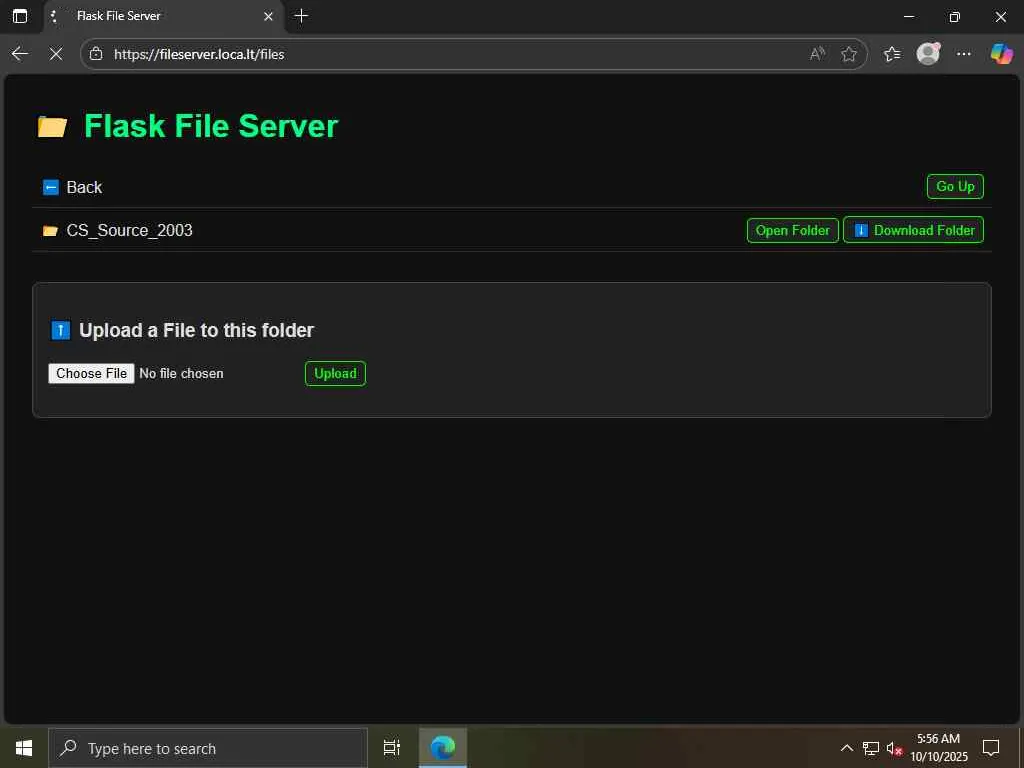This screenshot has height=768, width=1024.
Task: Open the CS_Source_2003 folder name
Action: pos(129,231)
